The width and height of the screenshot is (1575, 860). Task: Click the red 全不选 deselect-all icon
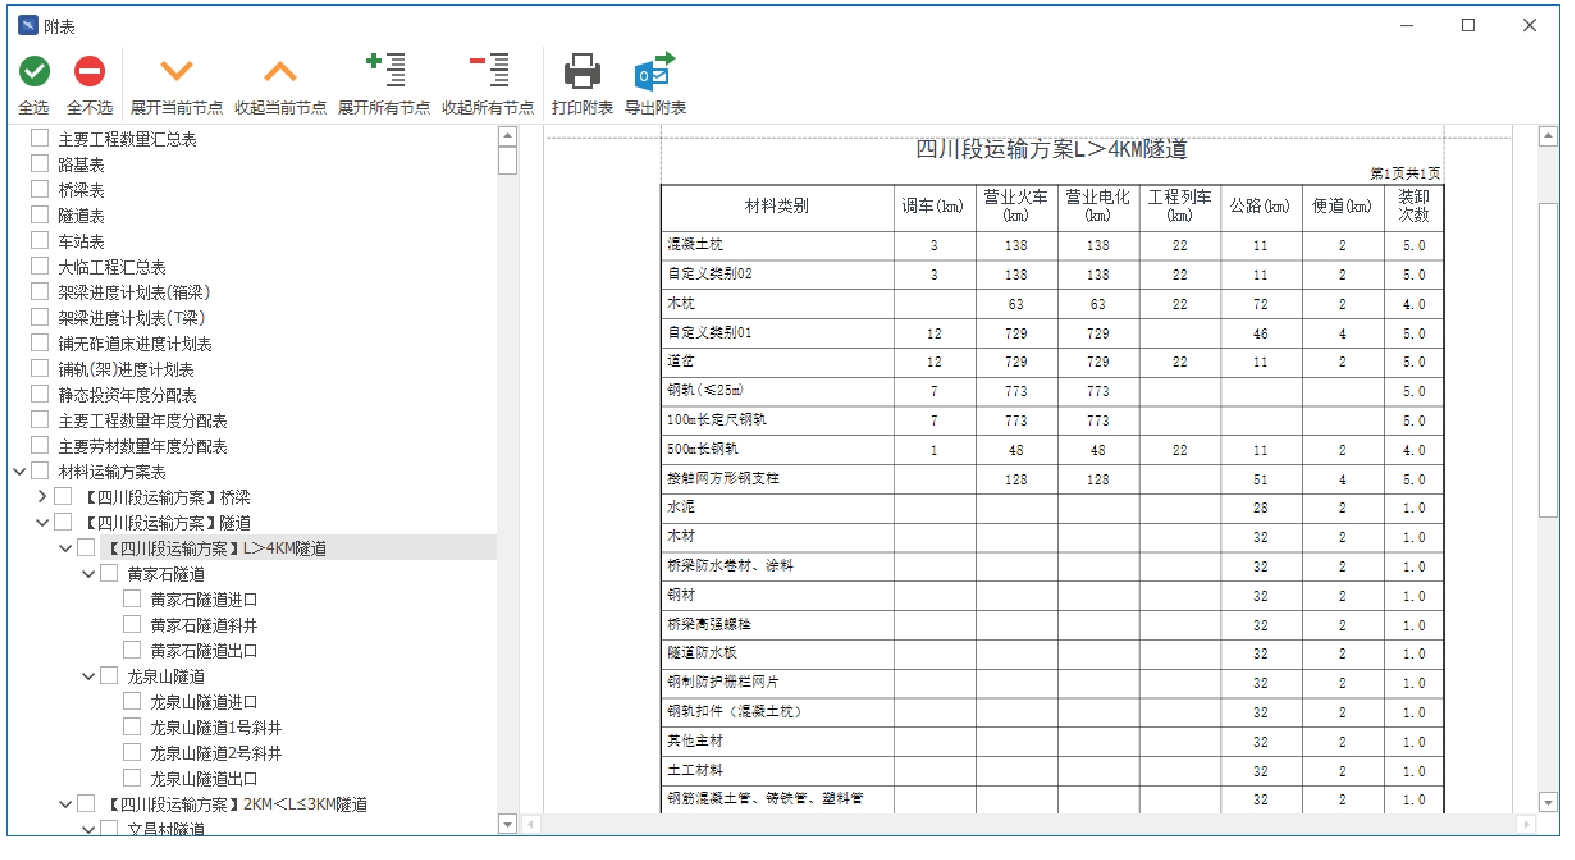90,71
